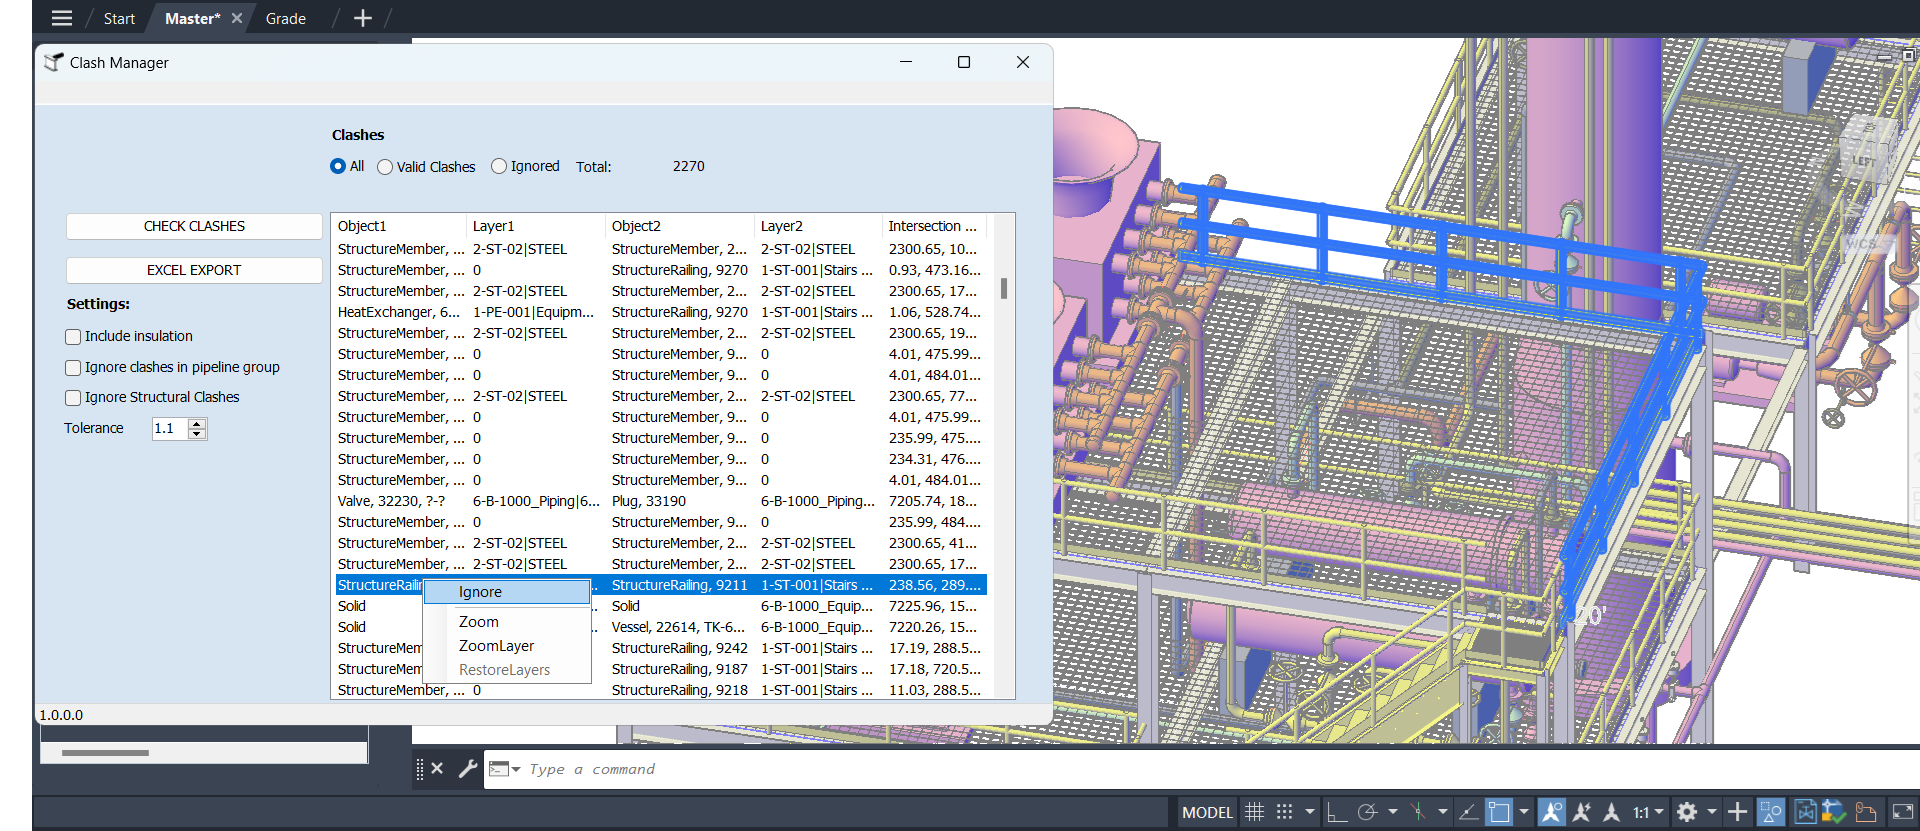Screen dimensions: 1920x831
Task: Toggle polar tracking icon
Action: (1367, 812)
